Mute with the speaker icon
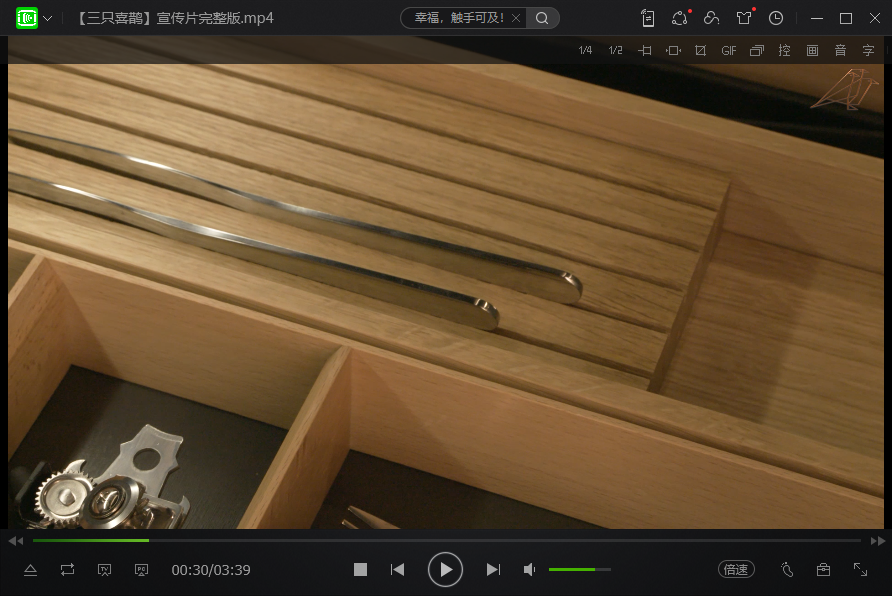Screen dimensions: 892x596 (529, 569)
